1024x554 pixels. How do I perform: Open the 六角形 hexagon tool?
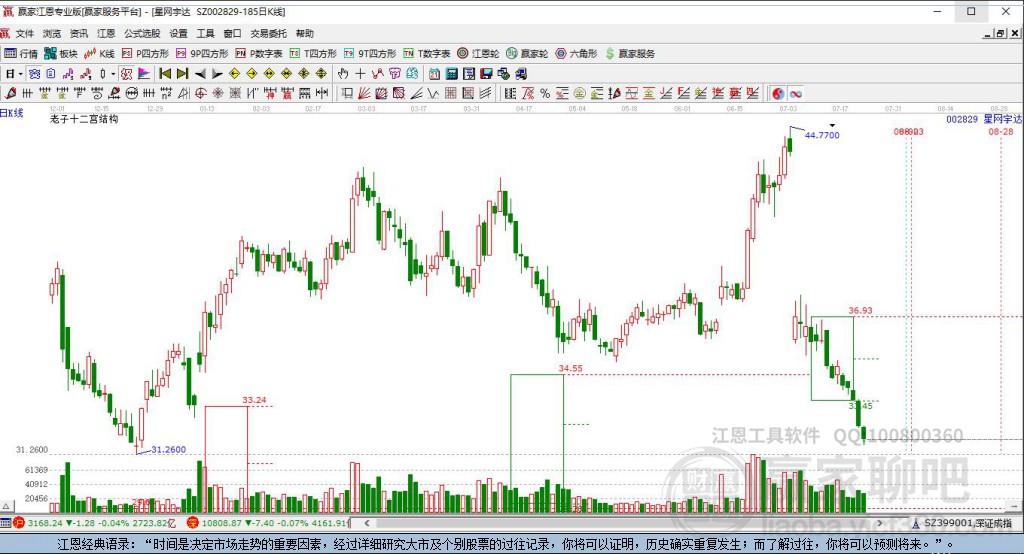pos(576,54)
